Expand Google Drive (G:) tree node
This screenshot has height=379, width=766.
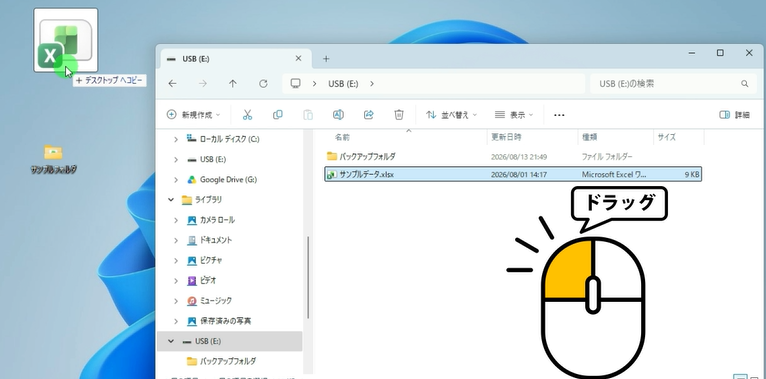pos(176,180)
